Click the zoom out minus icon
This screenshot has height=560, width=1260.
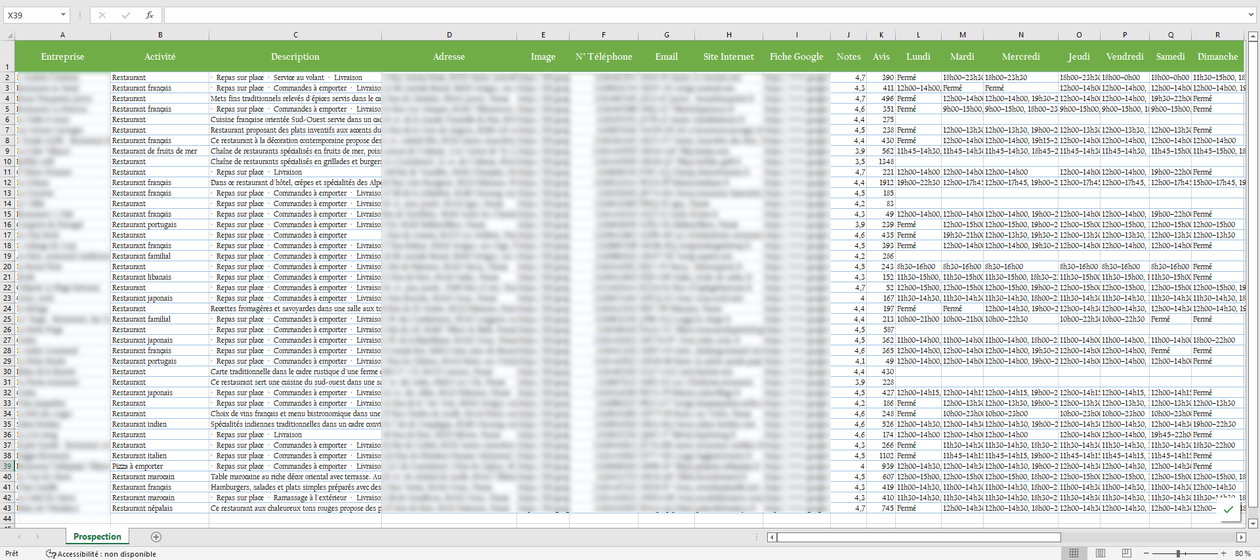(x=1144, y=553)
